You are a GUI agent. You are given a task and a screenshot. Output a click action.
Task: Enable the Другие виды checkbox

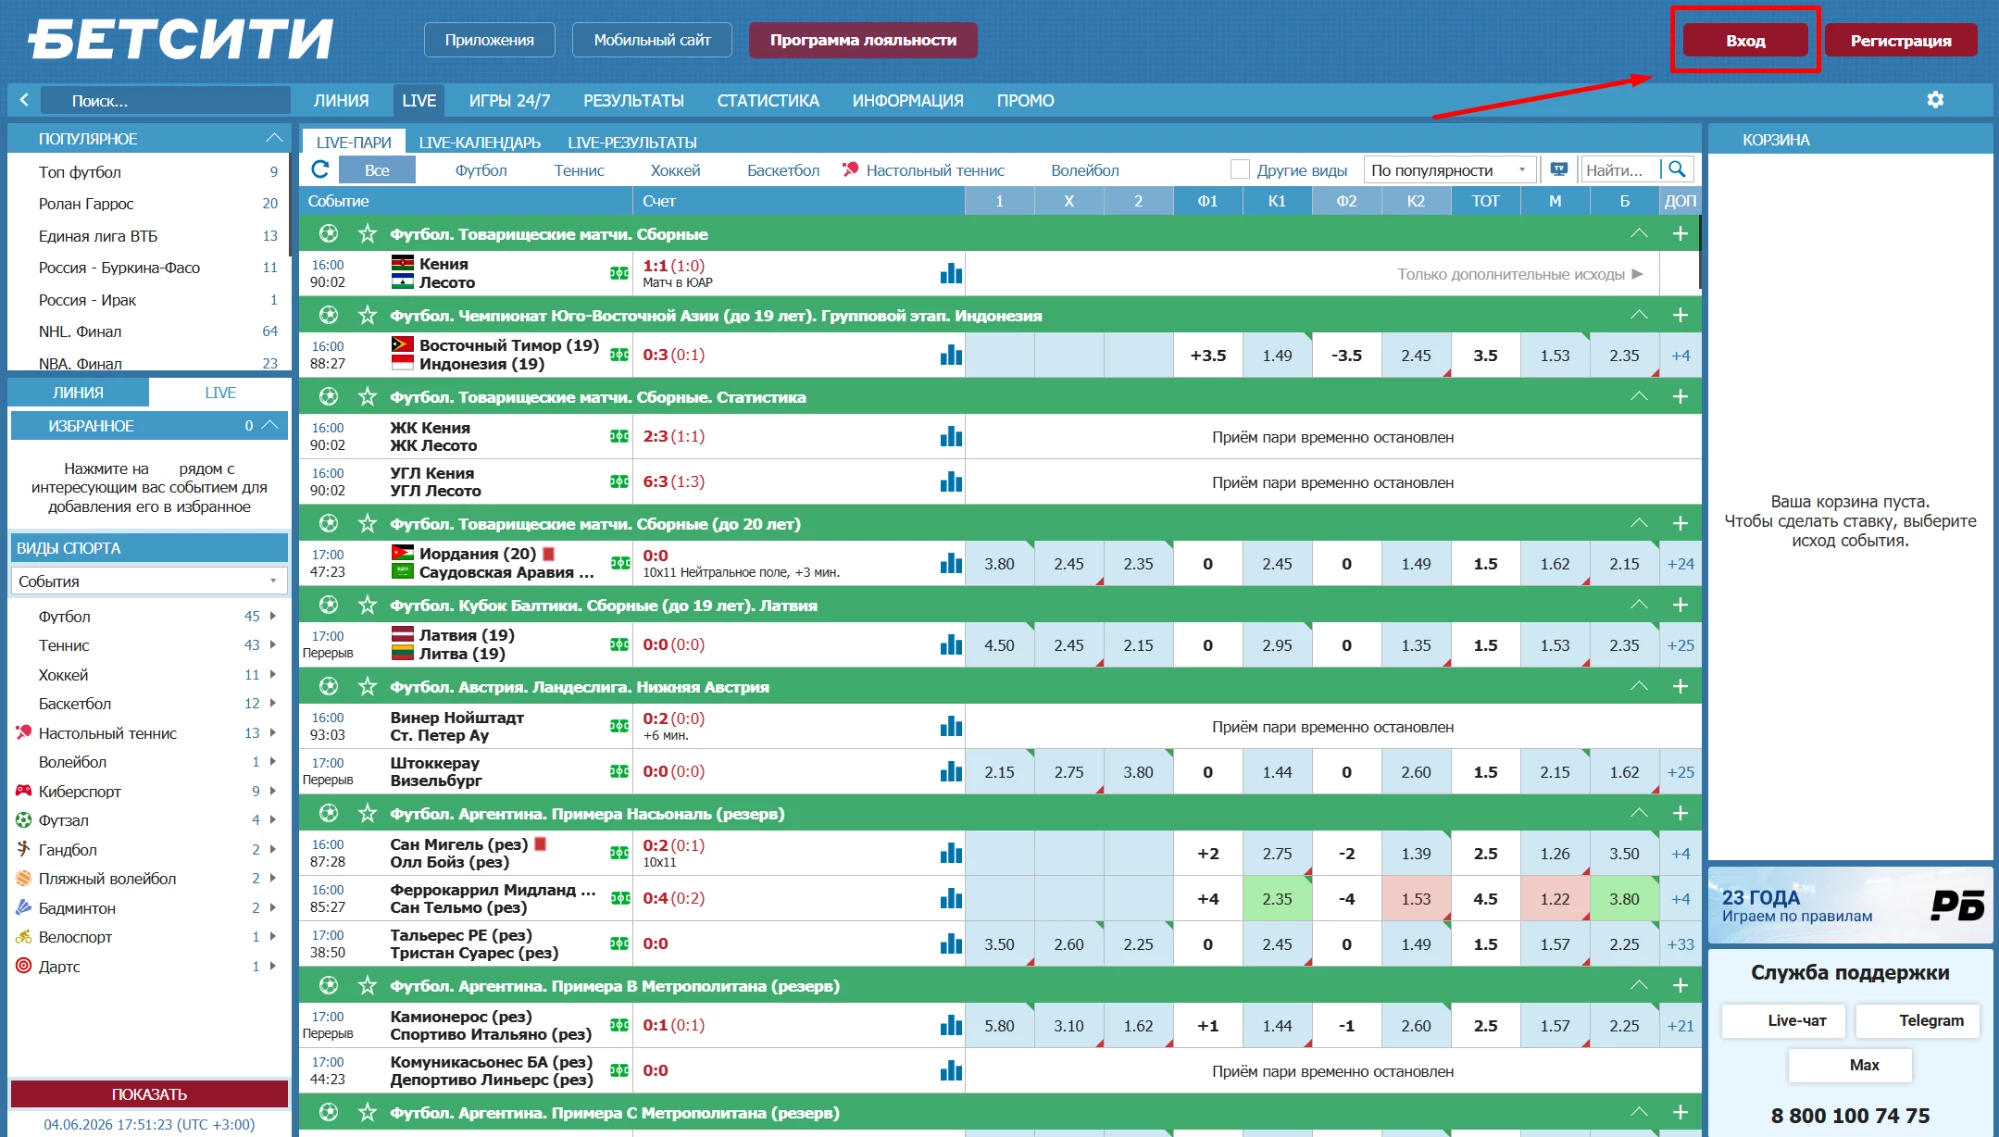point(1240,170)
